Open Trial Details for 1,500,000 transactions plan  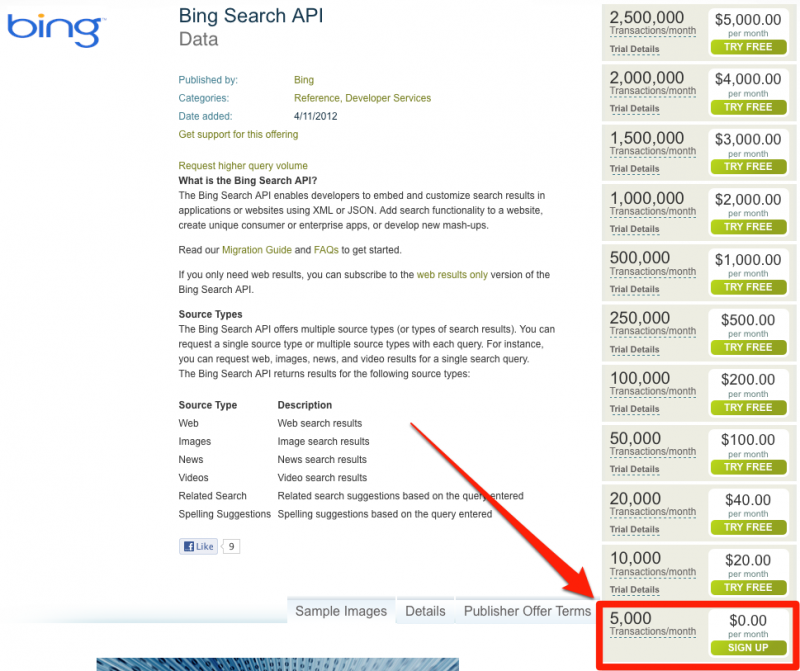(635, 169)
